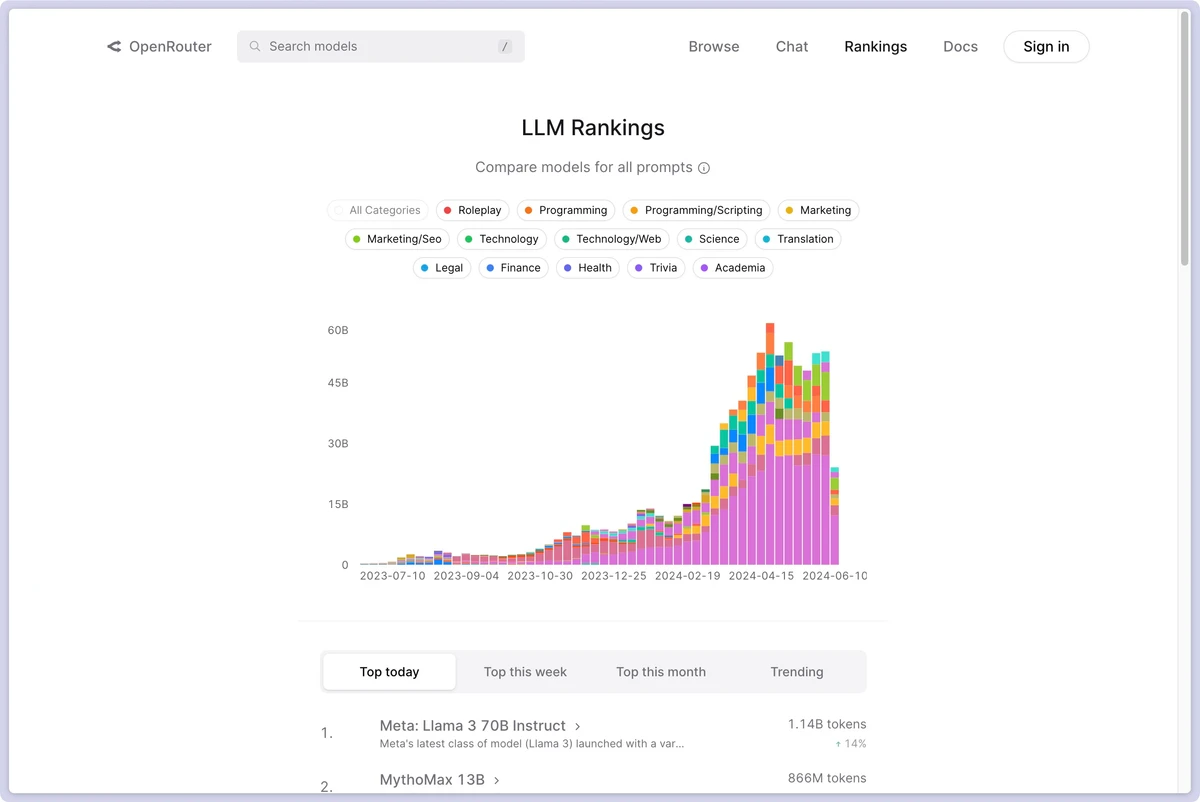Filter by the Legal category
The width and height of the screenshot is (1200, 802).
tap(442, 268)
